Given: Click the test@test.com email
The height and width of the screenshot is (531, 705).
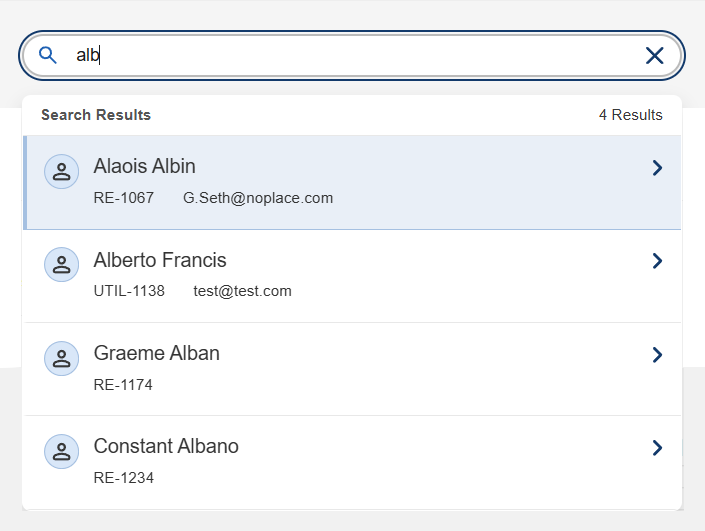Looking at the screenshot, I should tap(242, 291).
